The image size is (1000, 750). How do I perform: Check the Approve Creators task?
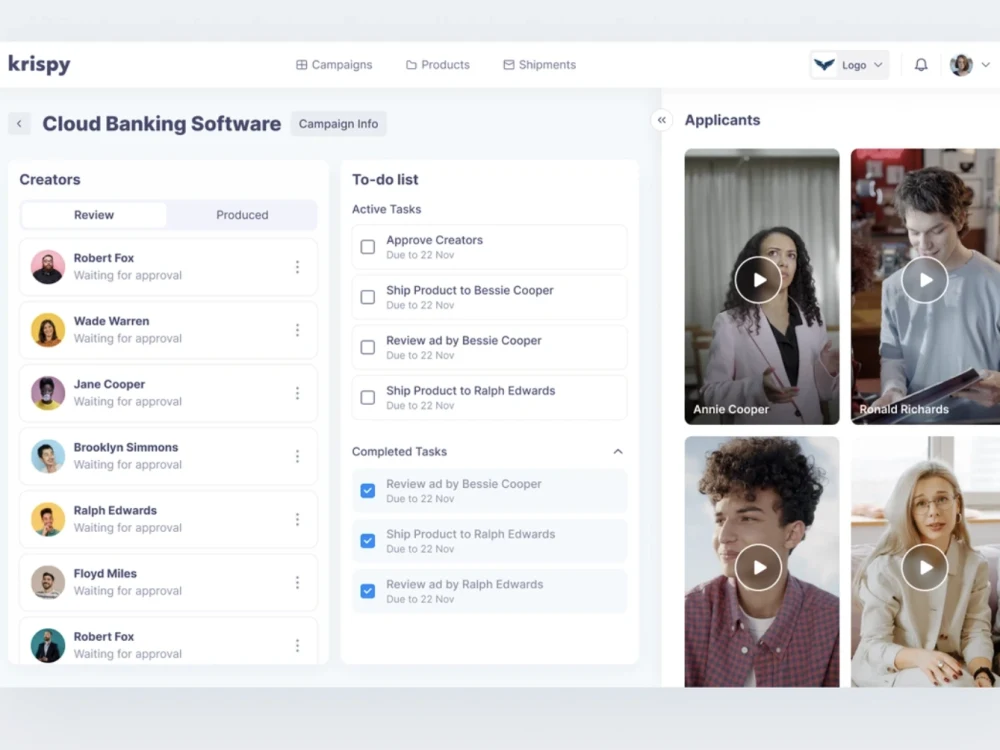(368, 247)
